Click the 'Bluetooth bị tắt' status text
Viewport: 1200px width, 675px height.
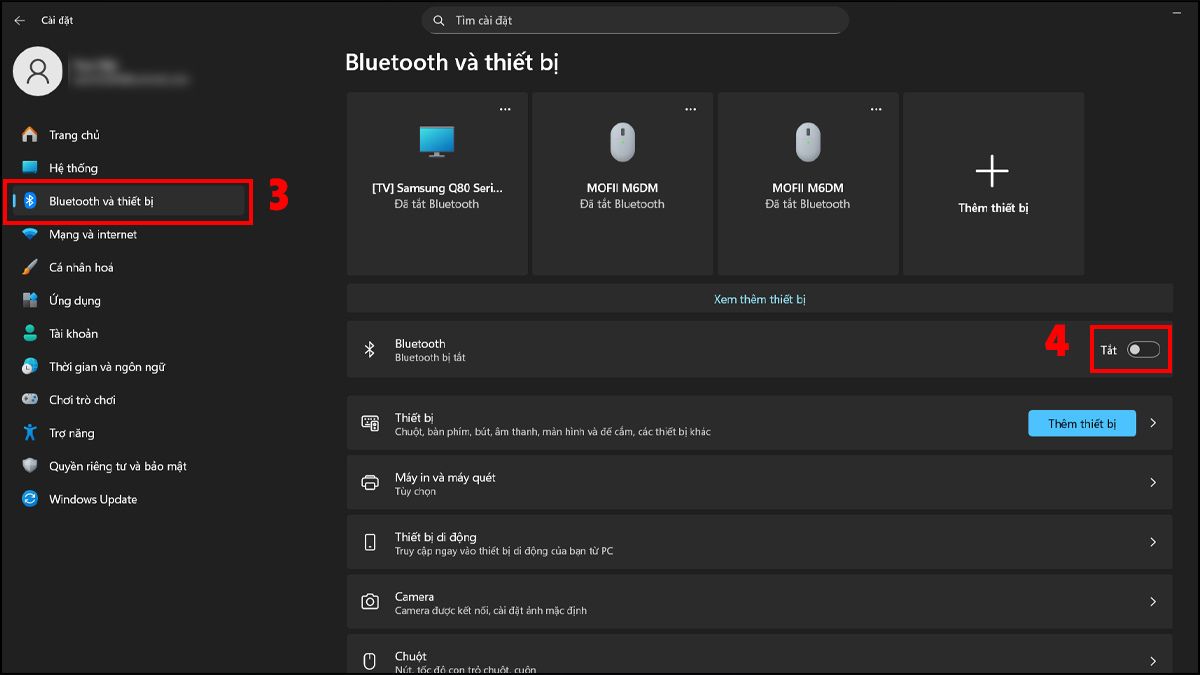click(x=430, y=357)
